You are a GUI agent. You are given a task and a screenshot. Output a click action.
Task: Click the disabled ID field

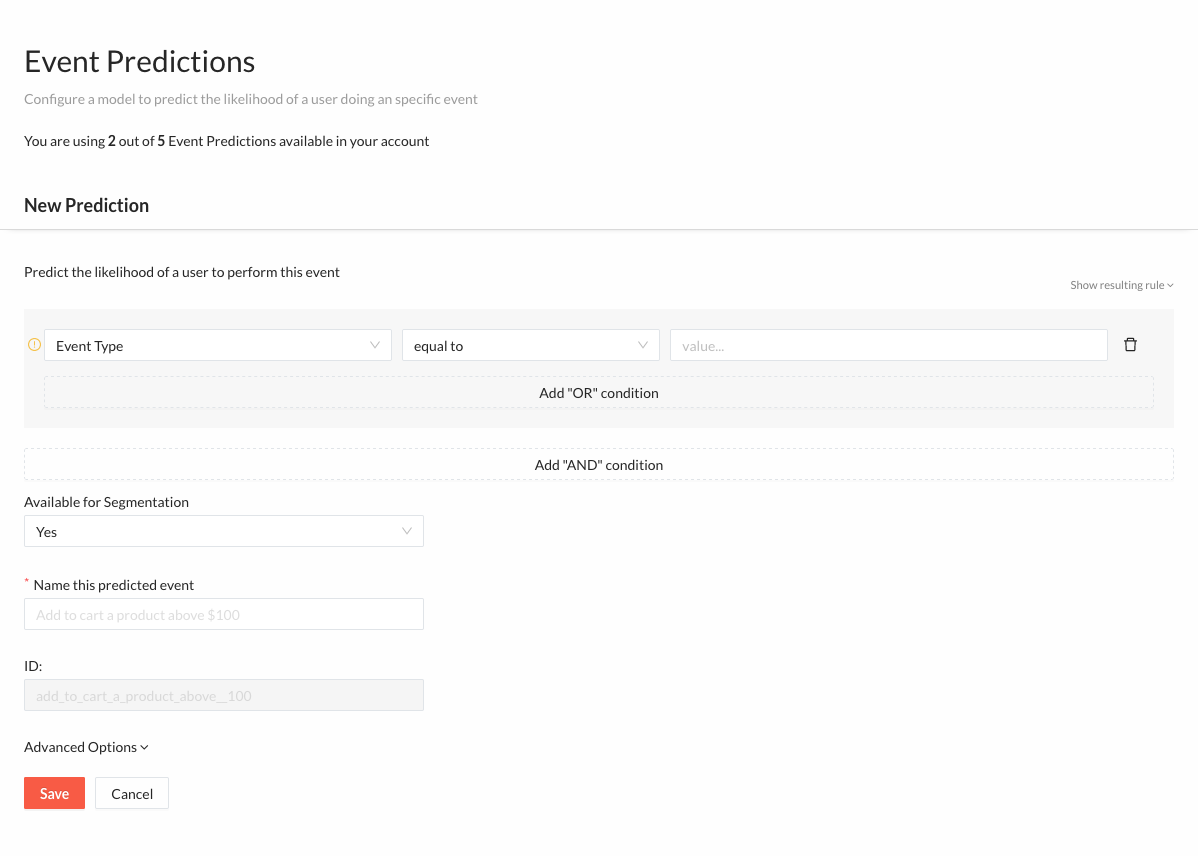[x=224, y=696]
